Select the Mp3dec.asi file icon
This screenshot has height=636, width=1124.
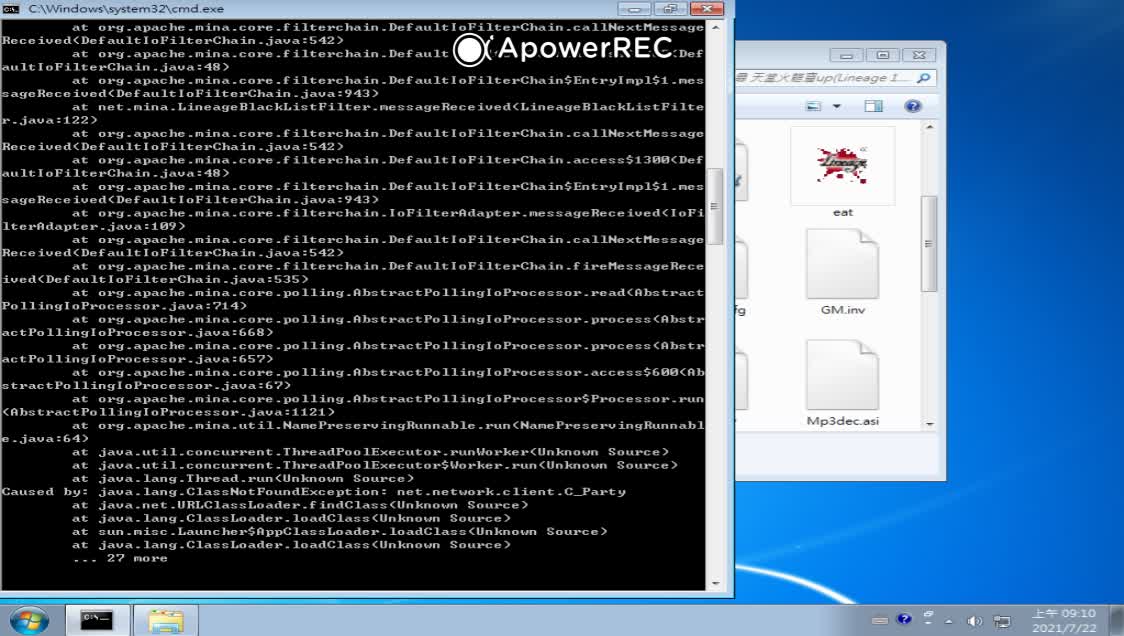(842, 374)
